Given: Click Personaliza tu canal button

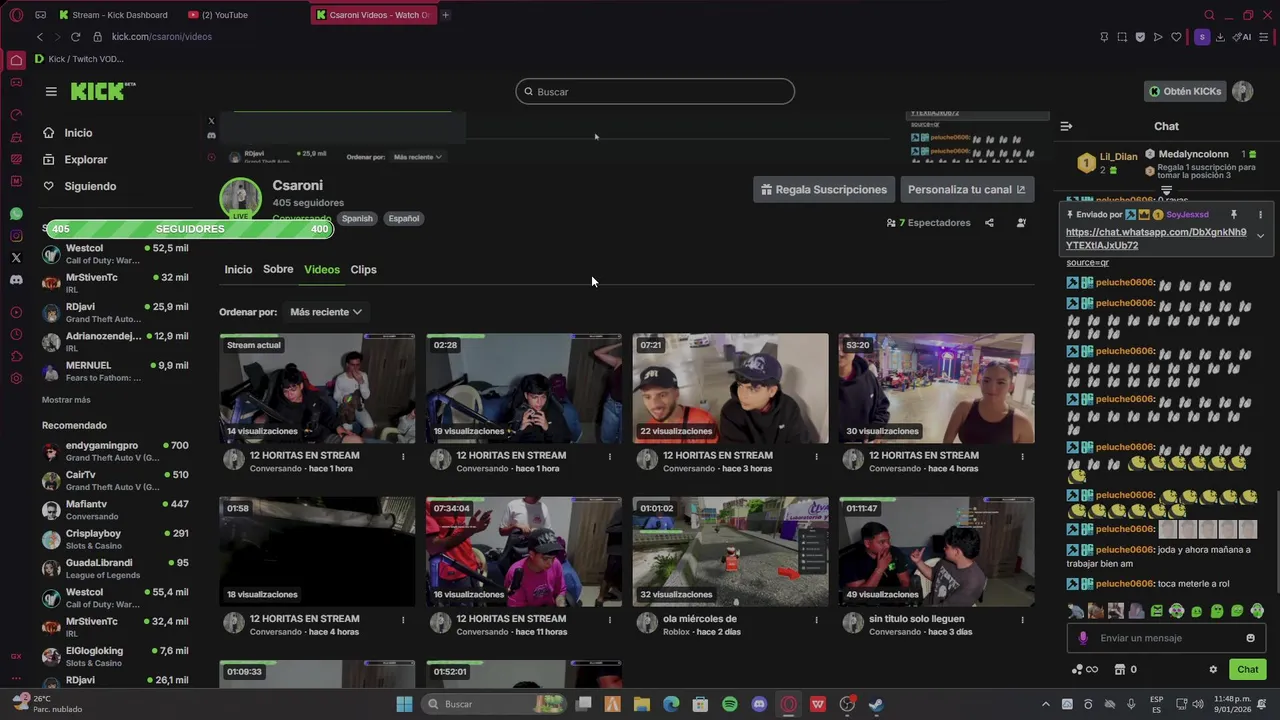Looking at the screenshot, I should coord(966,189).
